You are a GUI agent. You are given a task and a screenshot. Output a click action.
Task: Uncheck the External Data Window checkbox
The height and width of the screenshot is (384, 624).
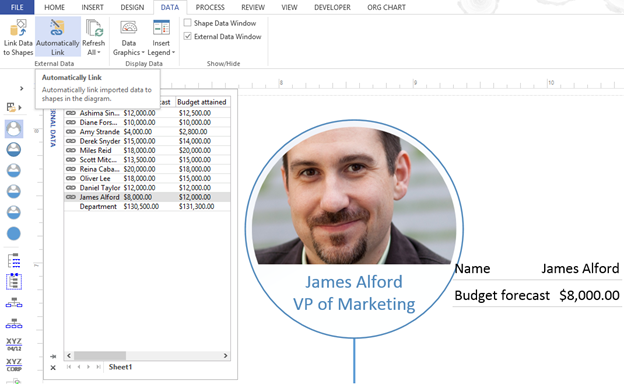coord(187,36)
